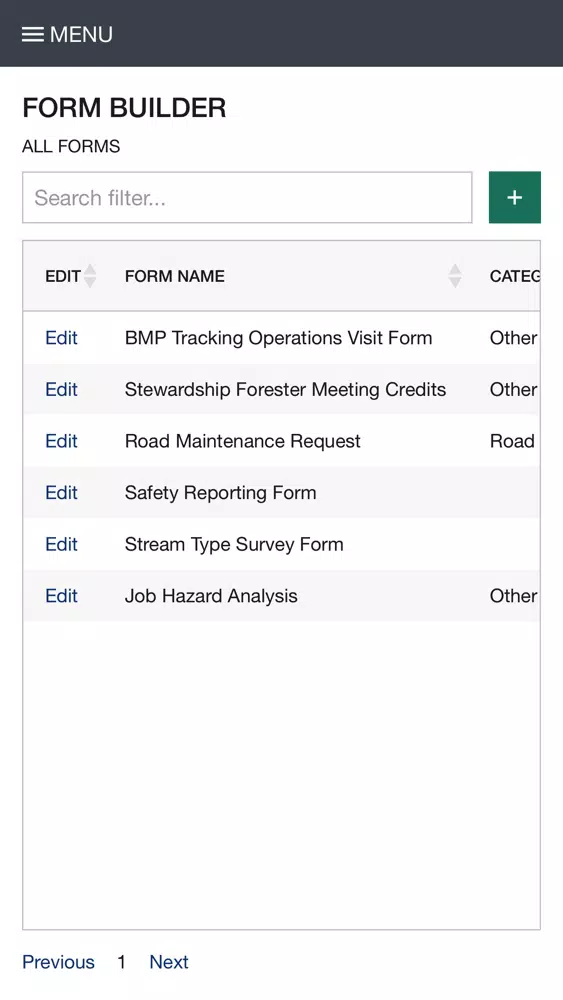Open the hamburger menu icon
The height and width of the screenshot is (1000, 563).
[x=33, y=34]
